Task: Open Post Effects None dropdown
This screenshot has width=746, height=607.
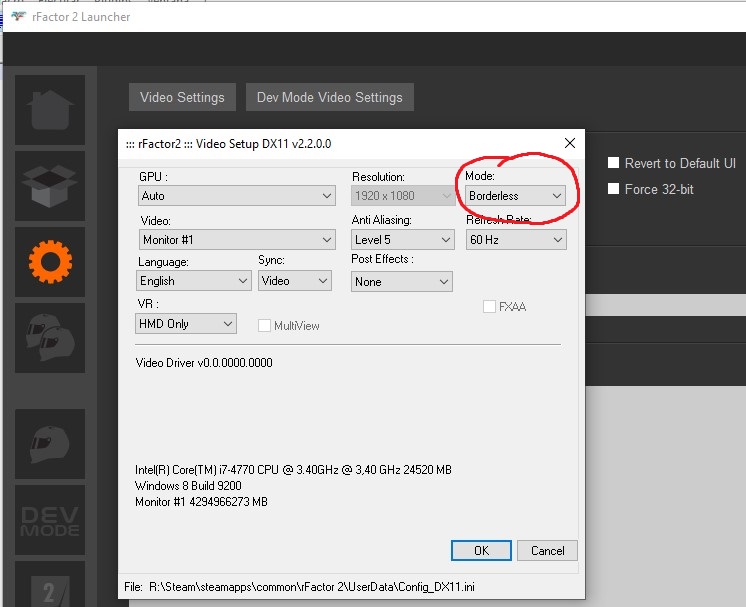Action: (x=402, y=282)
